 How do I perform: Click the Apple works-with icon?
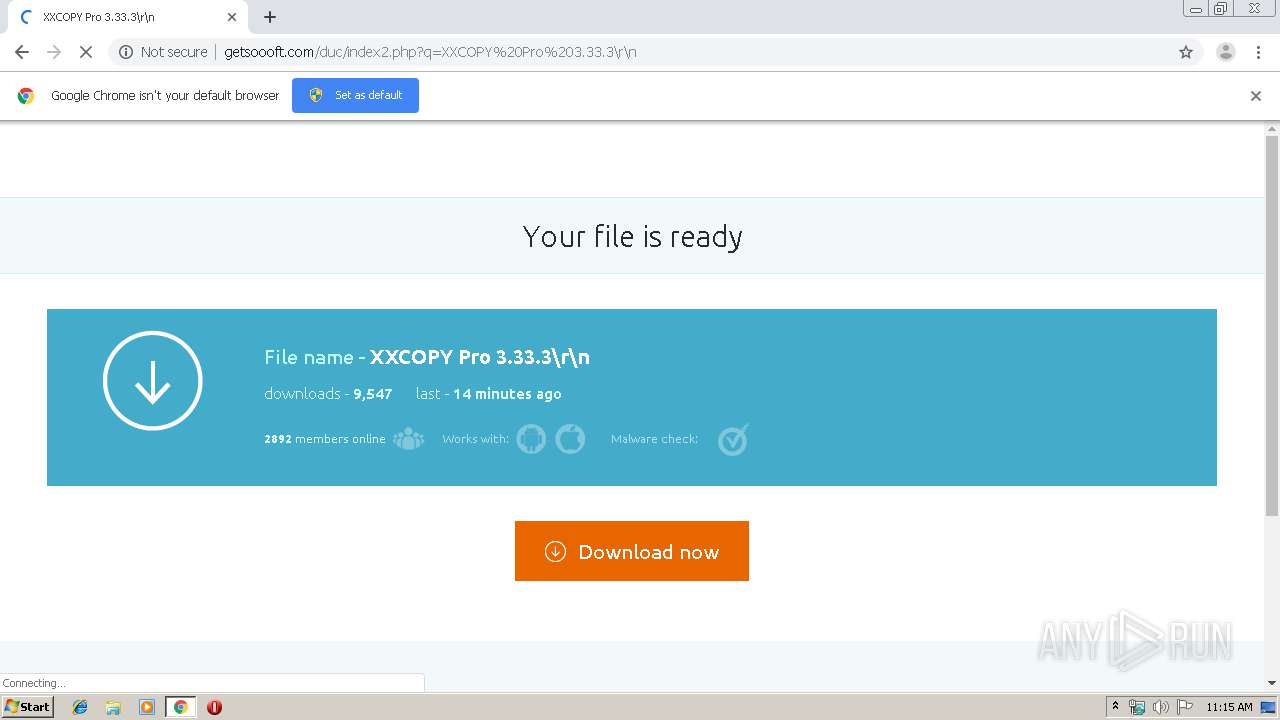coord(570,439)
